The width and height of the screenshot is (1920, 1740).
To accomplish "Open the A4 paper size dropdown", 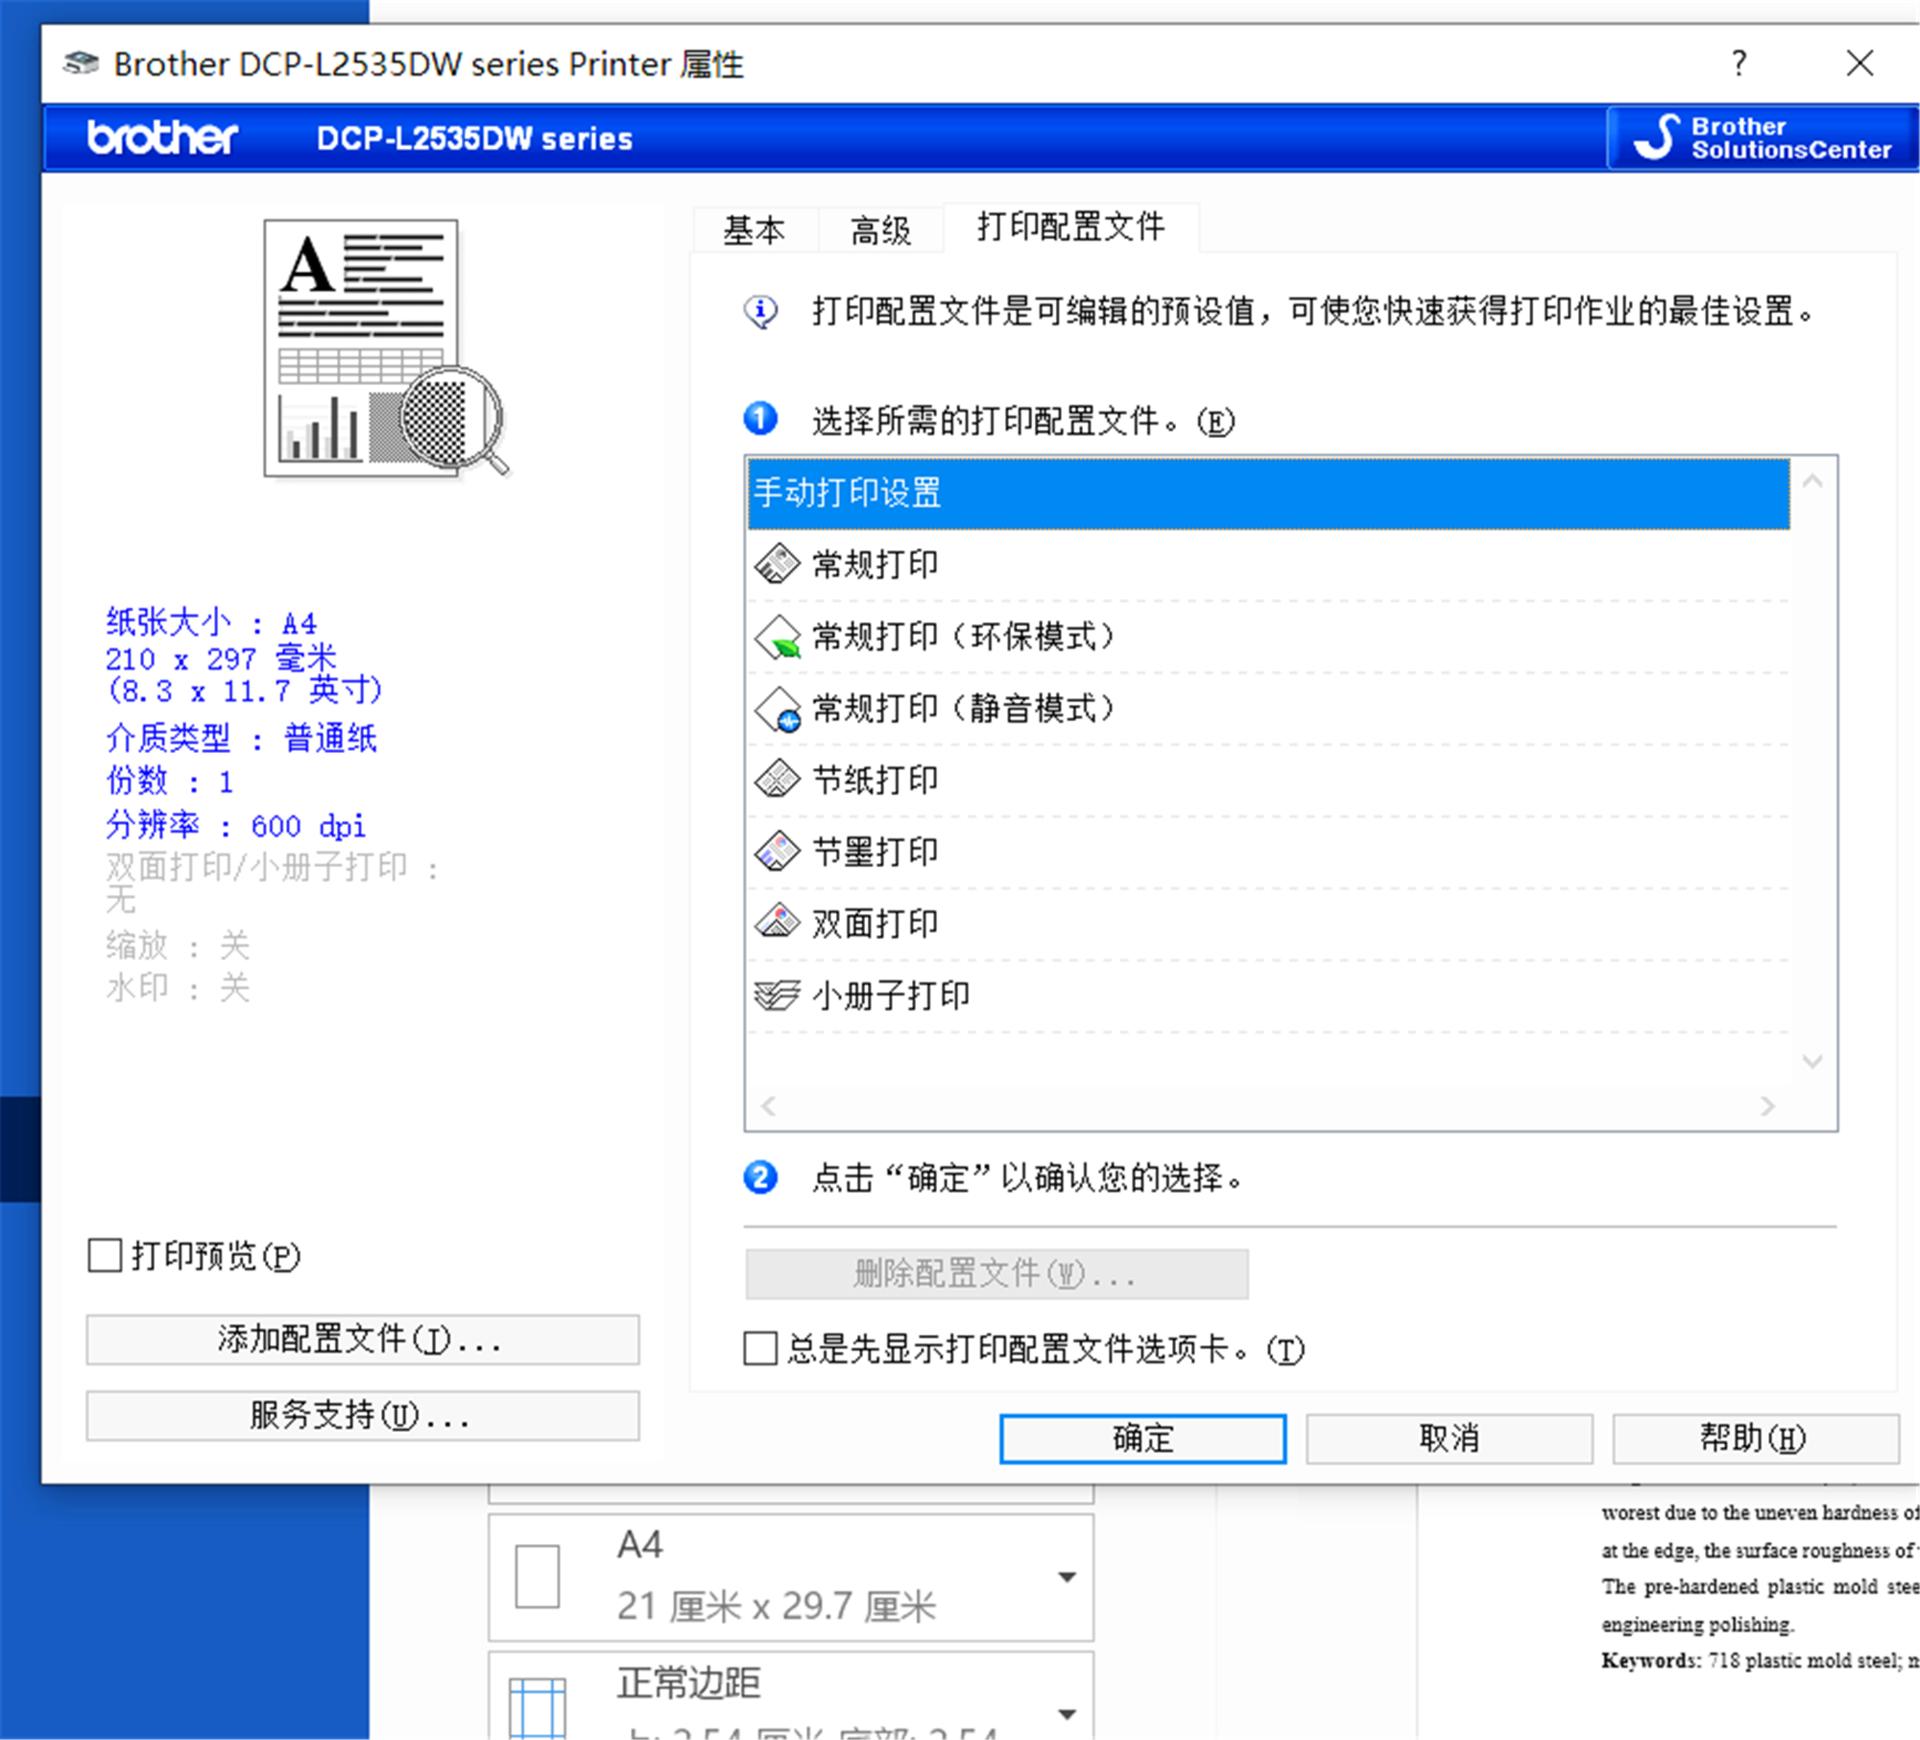I will (1065, 1575).
